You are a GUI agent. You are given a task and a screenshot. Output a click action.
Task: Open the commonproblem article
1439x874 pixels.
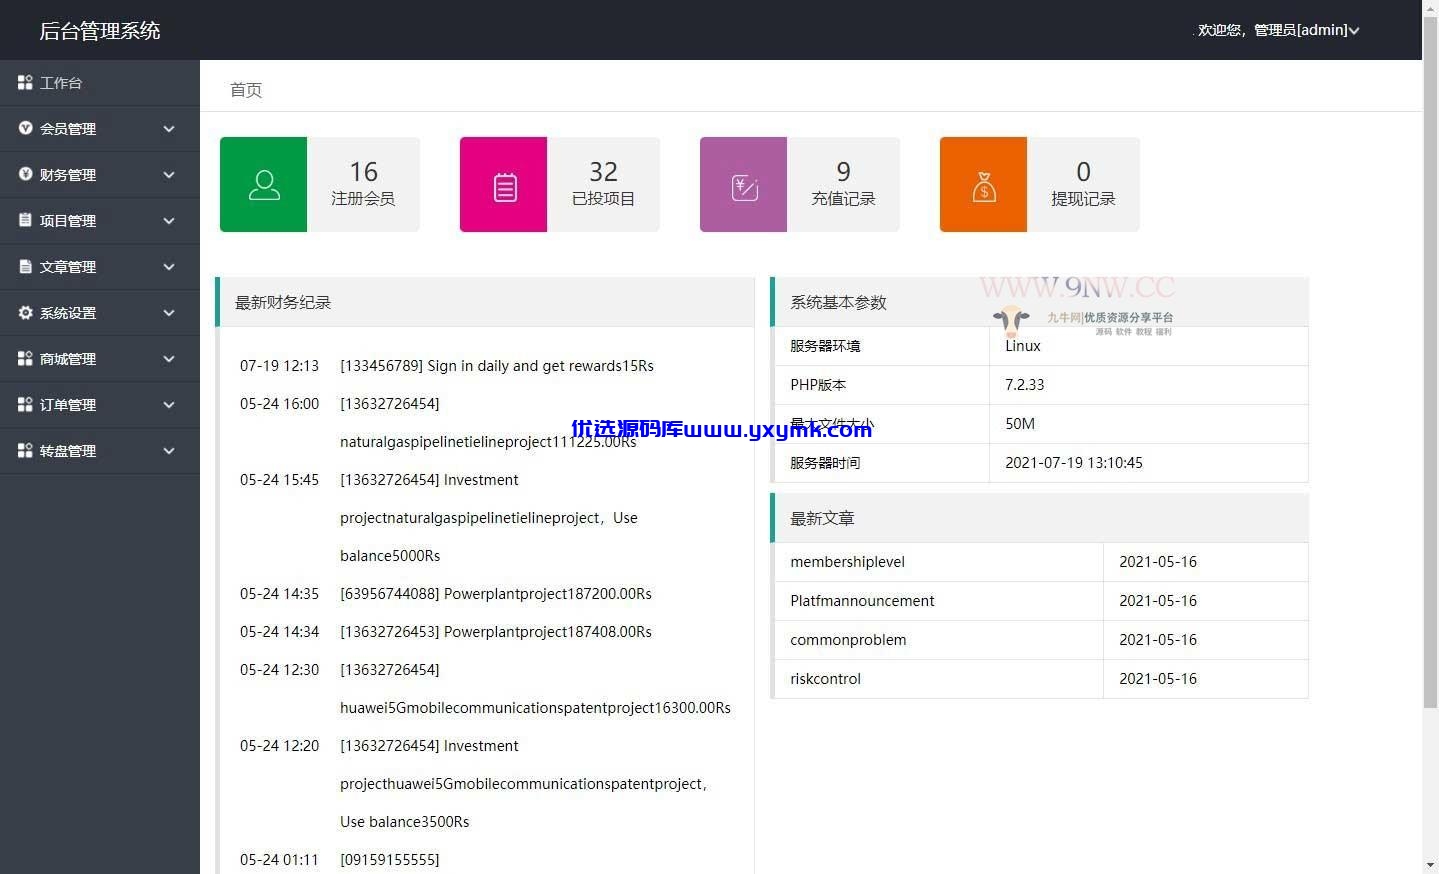pos(848,640)
